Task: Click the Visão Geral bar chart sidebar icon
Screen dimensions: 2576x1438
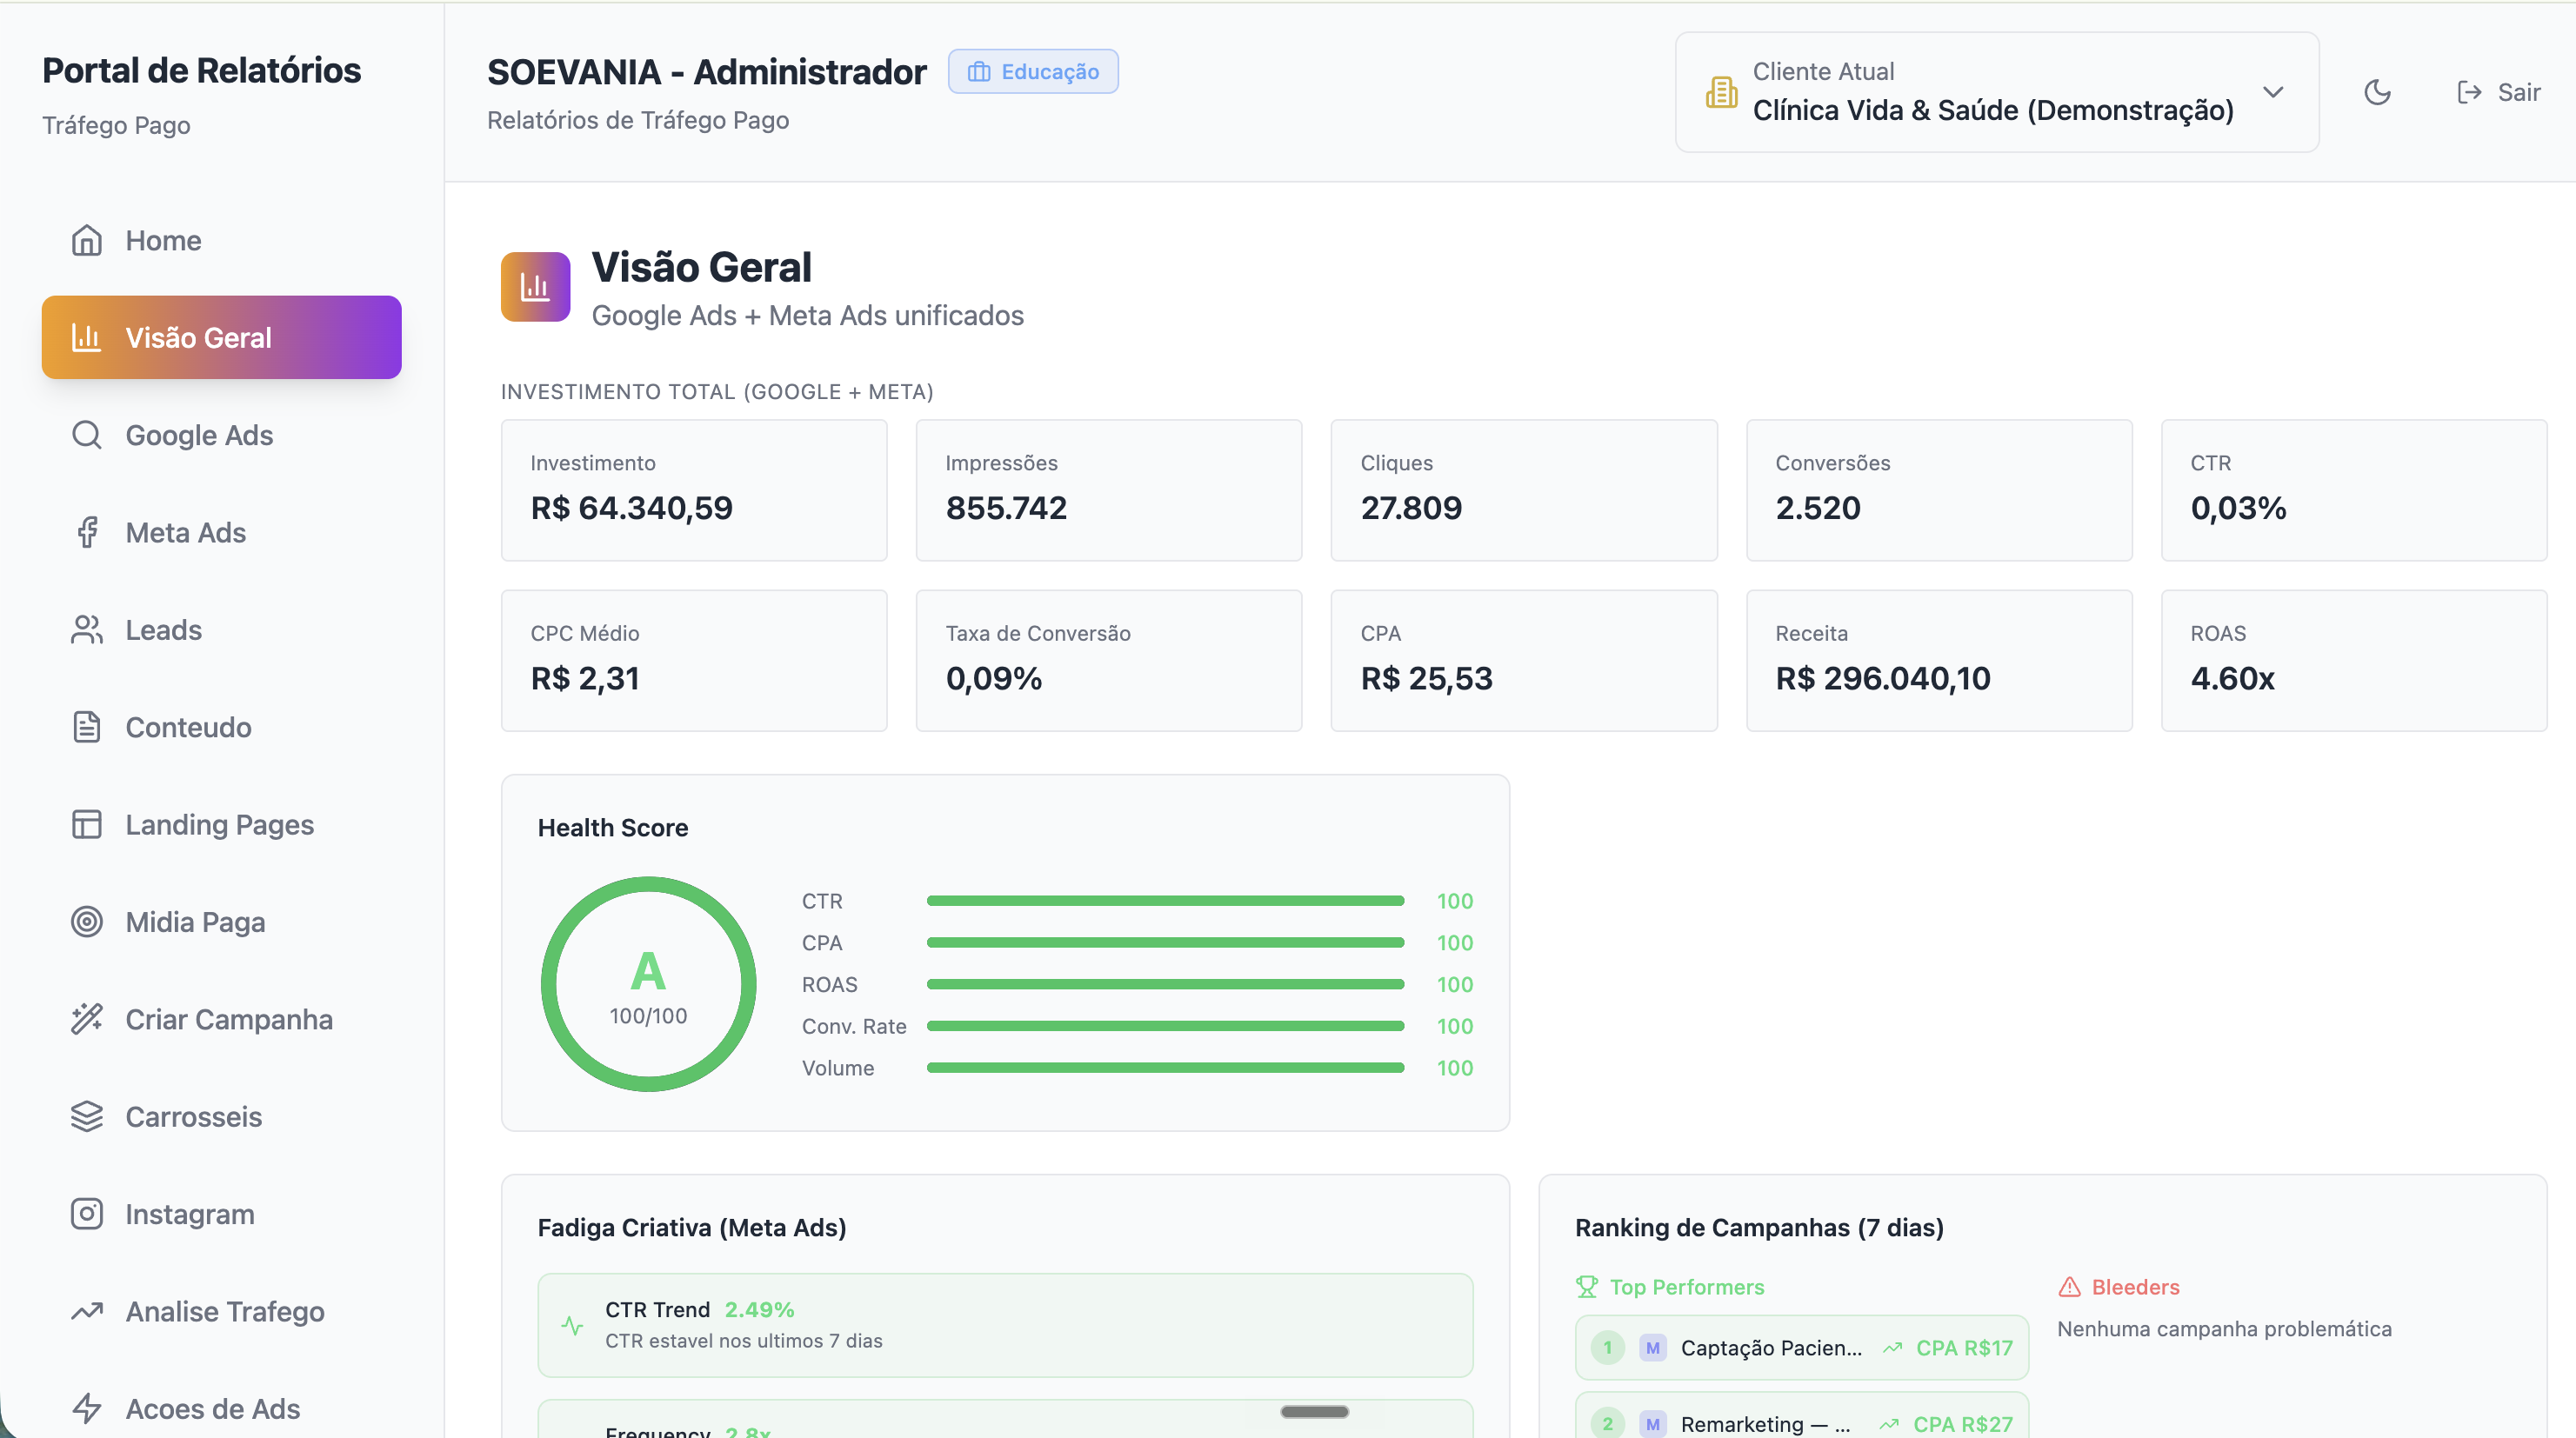Action: point(87,338)
